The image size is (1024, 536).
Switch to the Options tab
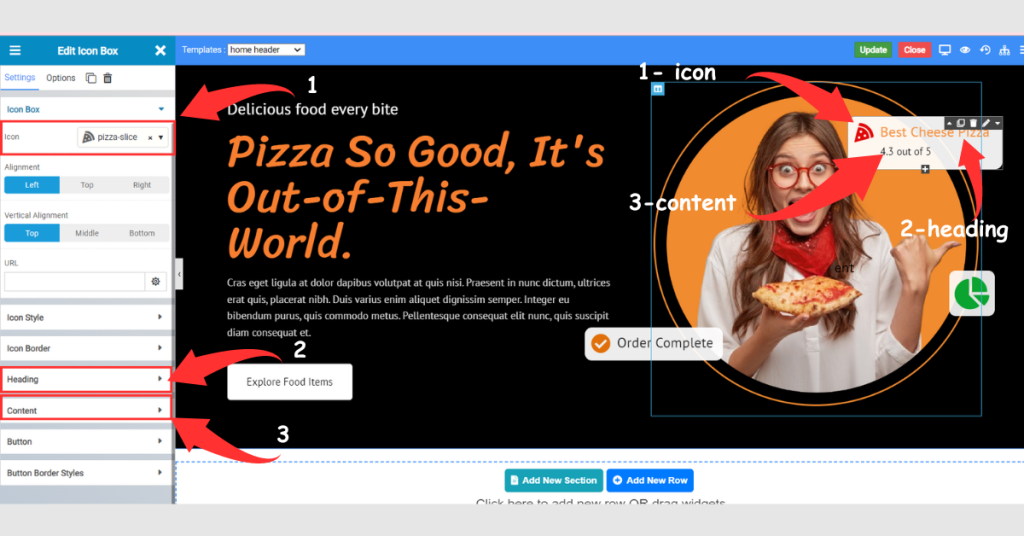[x=61, y=78]
